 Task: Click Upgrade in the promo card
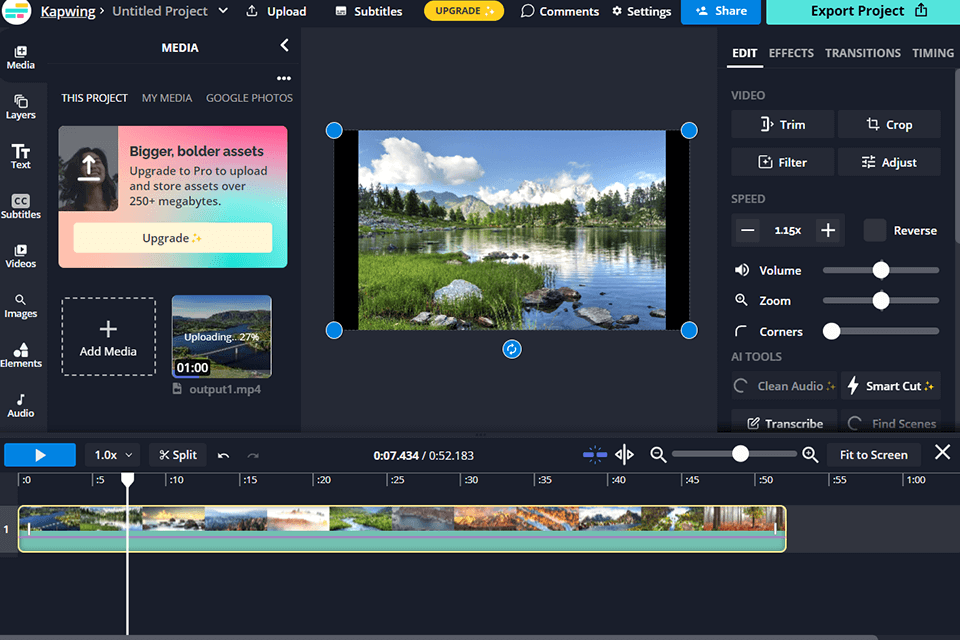[173, 238]
